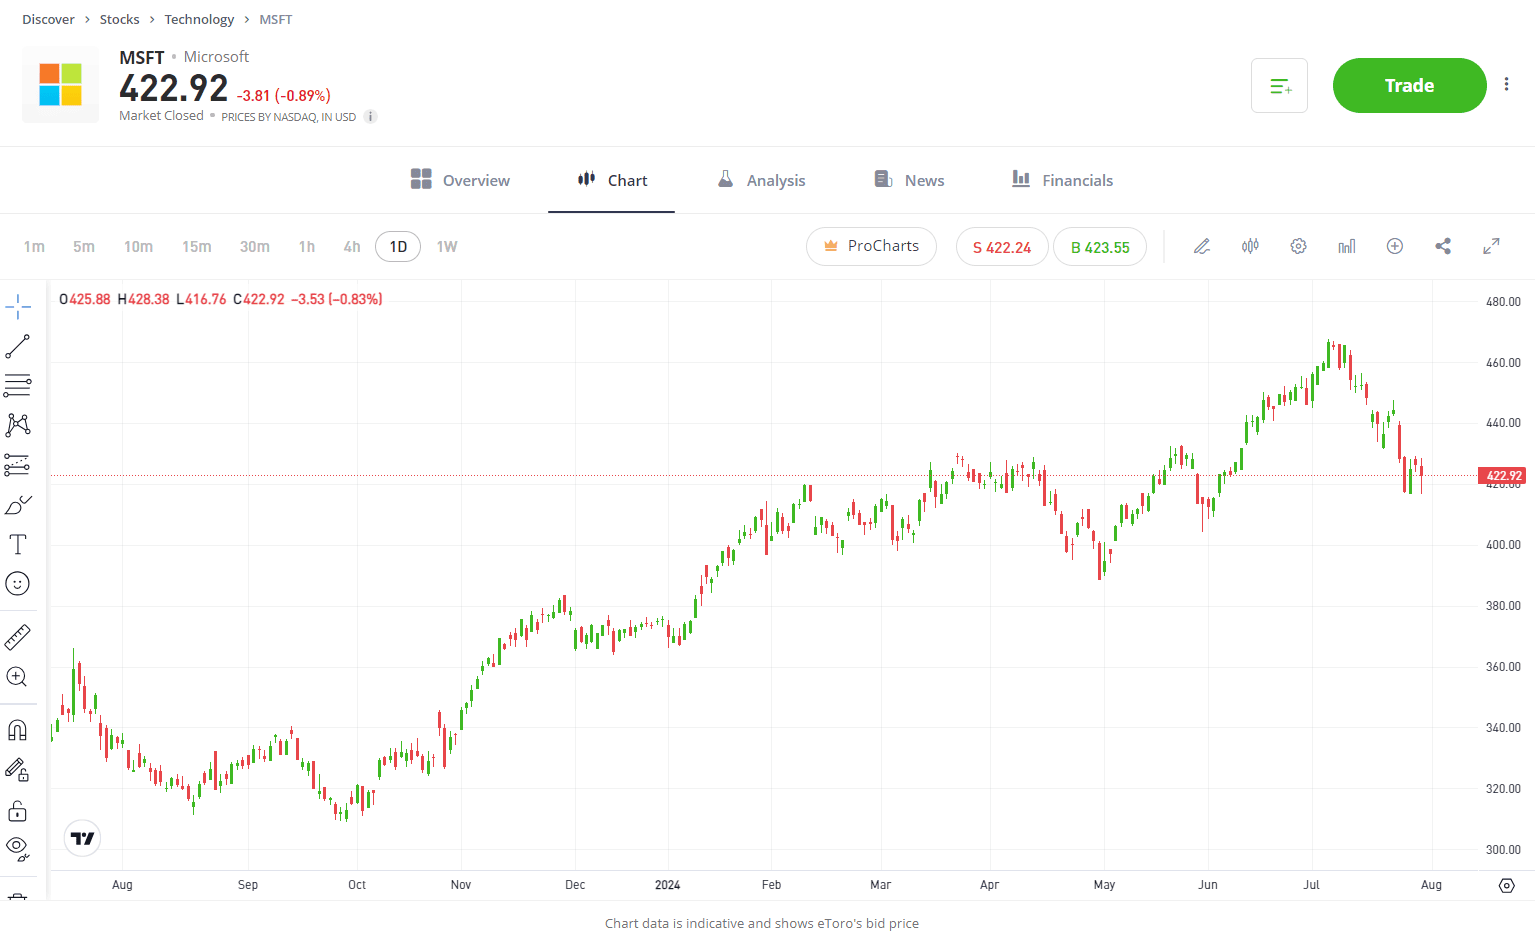Open the Analysis tab
The height and width of the screenshot is (940, 1535).
pyautogui.click(x=761, y=180)
